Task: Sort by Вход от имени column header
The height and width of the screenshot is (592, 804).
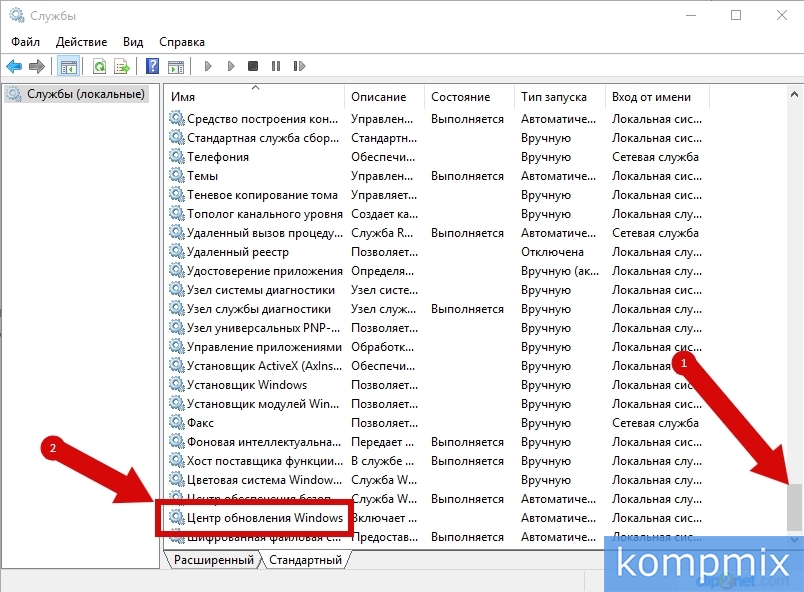Action: tap(657, 97)
